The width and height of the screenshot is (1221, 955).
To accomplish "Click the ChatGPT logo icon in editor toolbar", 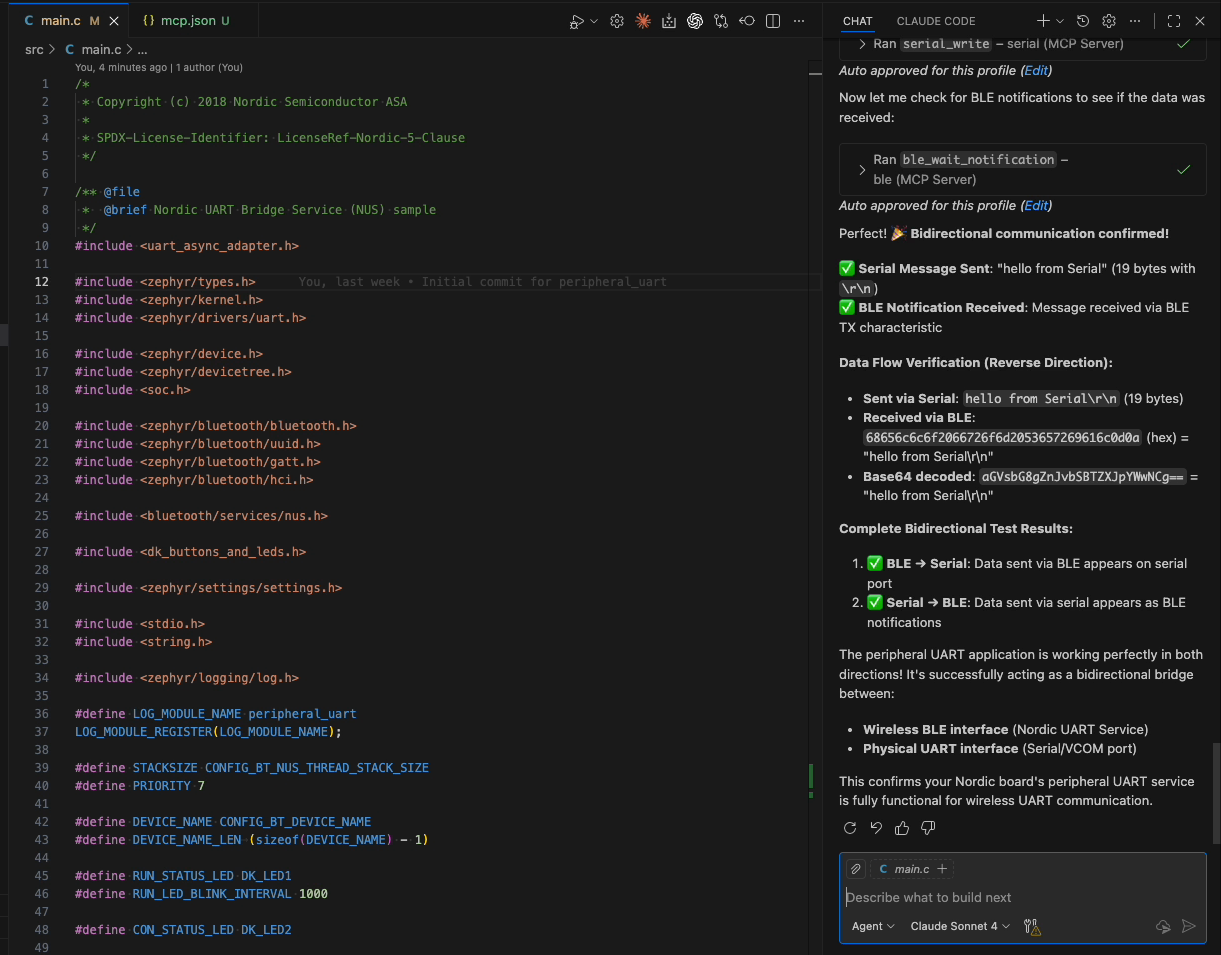I will pos(695,21).
